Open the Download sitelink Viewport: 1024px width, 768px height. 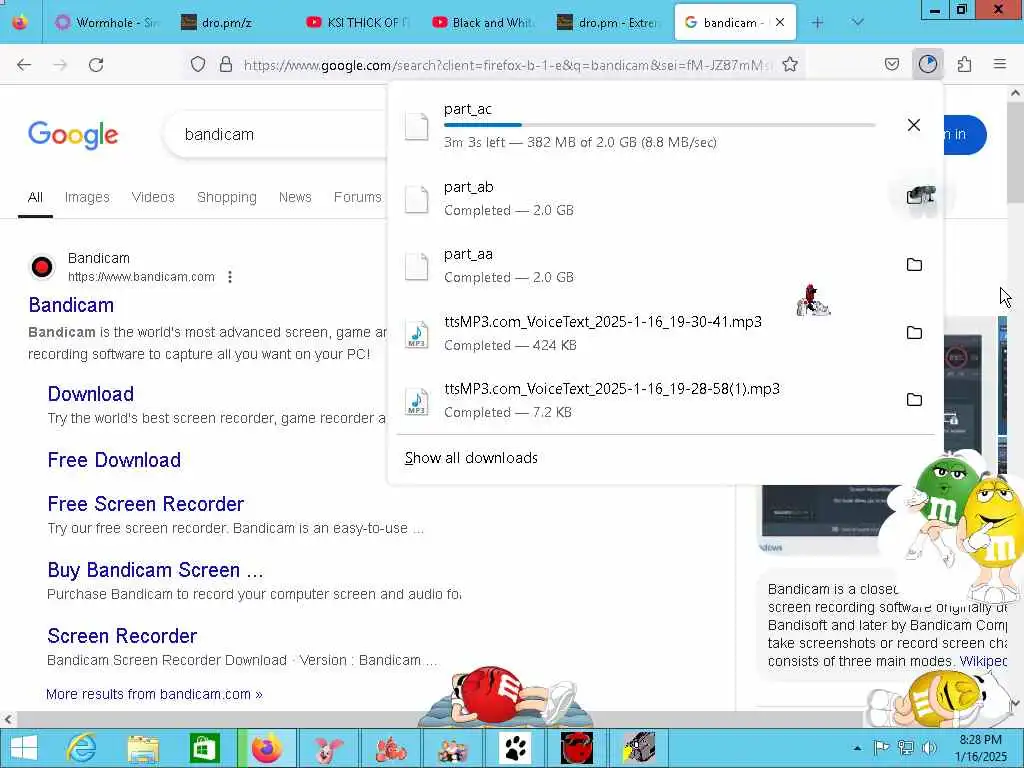point(91,394)
